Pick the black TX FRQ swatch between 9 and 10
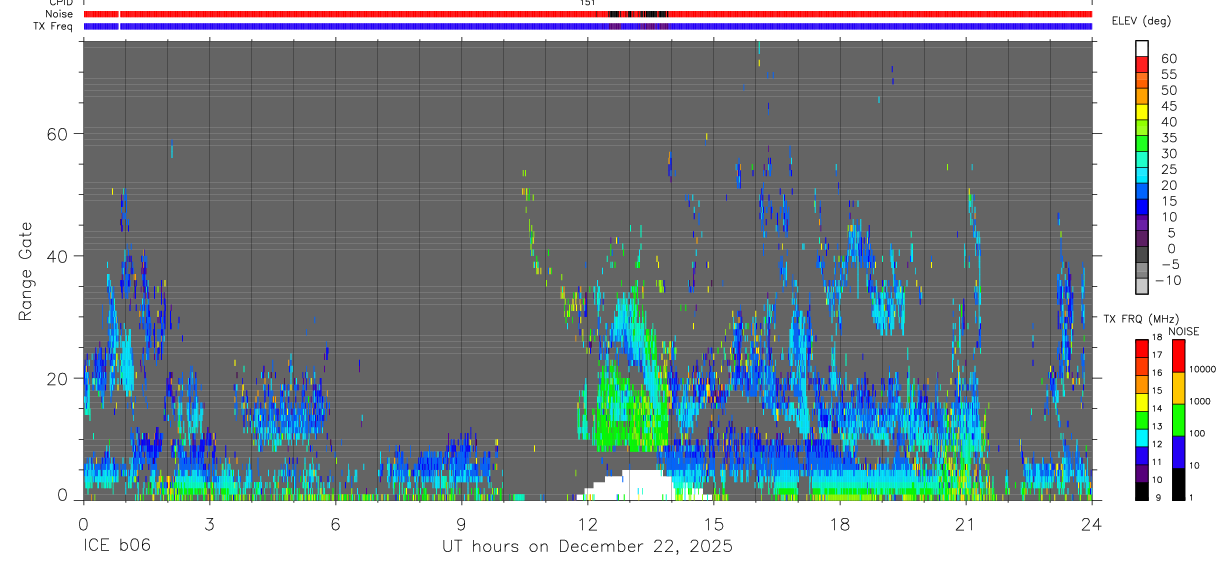1228x567 pixels. click(x=1142, y=490)
